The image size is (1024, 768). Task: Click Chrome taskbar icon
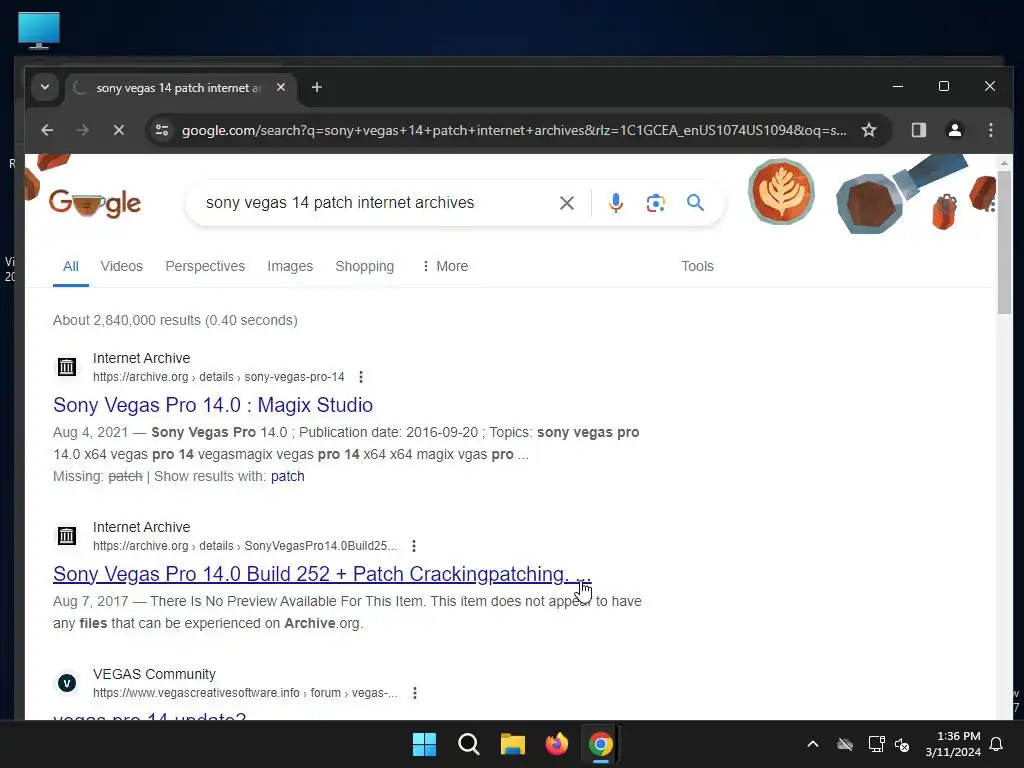point(600,744)
